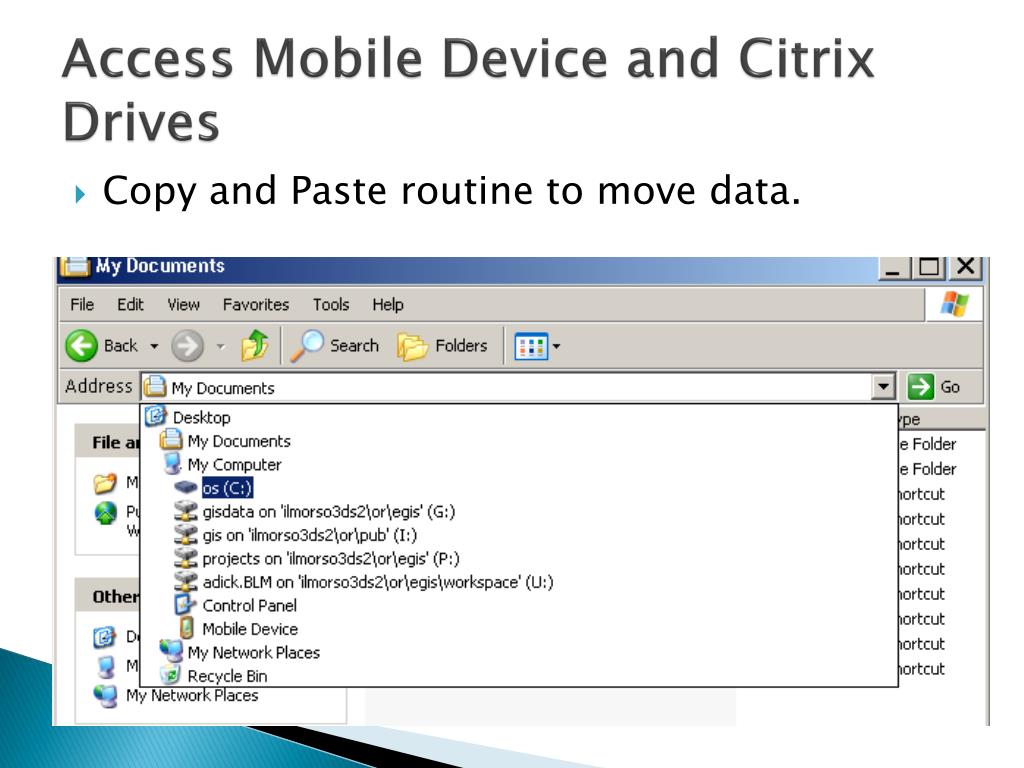The width and height of the screenshot is (1024, 768).
Task: Click the Folders button label
Action: 461,345
